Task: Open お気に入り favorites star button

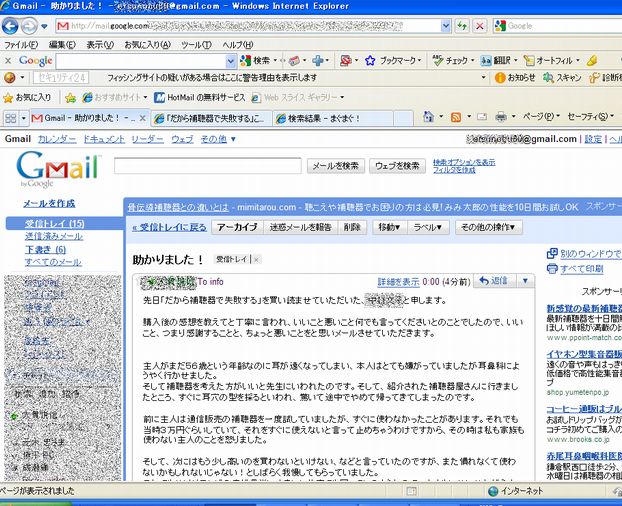Action: click(x=27, y=98)
